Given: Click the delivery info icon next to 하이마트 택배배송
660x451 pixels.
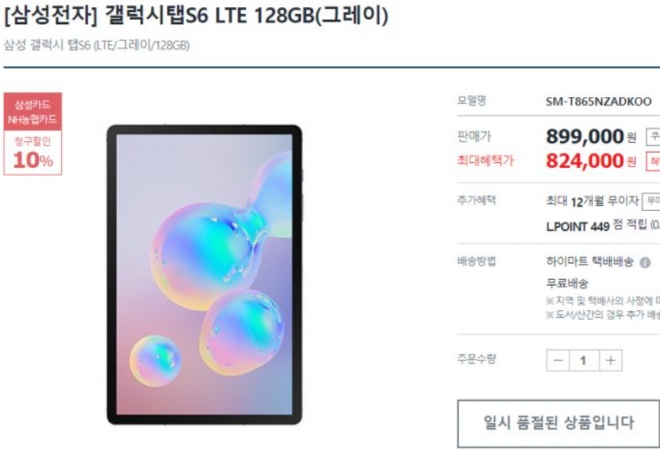Looking at the screenshot, I should 644,263.
